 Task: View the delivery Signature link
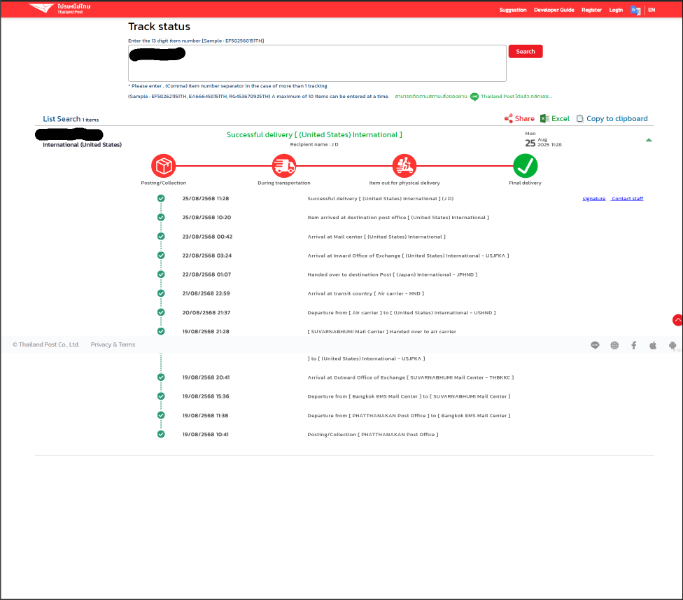(x=594, y=199)
